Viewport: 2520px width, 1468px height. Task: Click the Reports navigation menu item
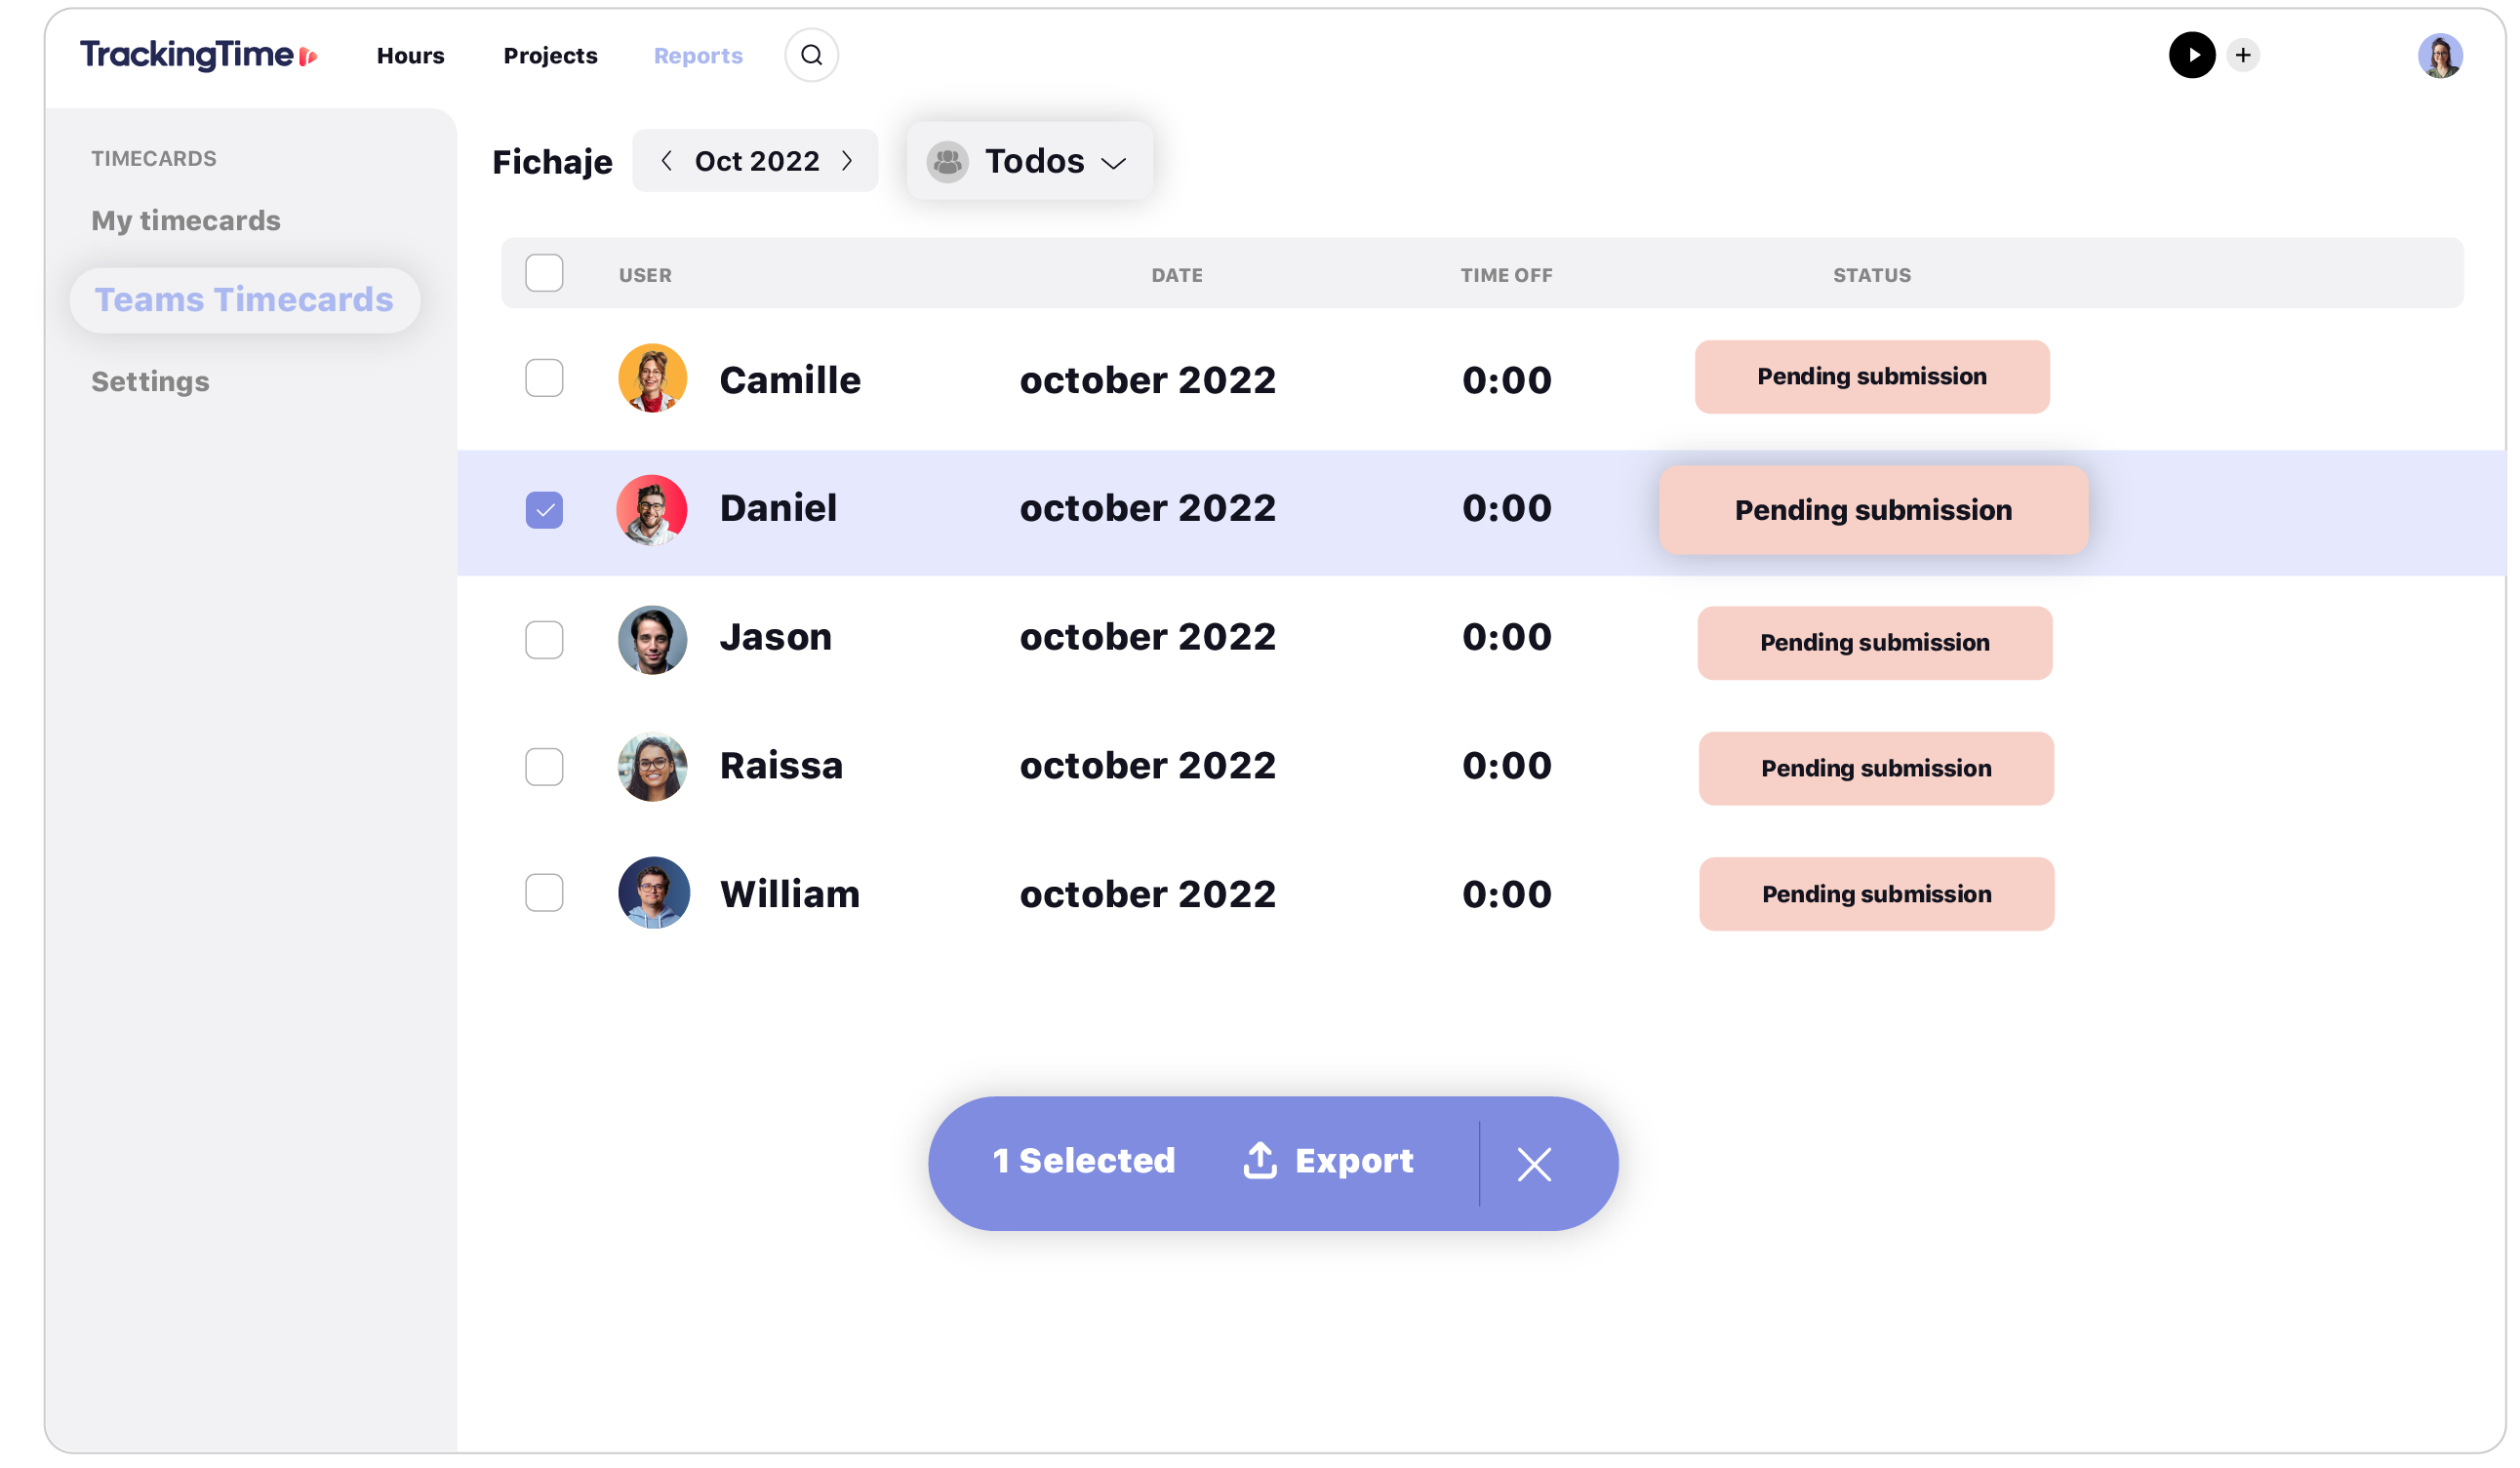696,55
